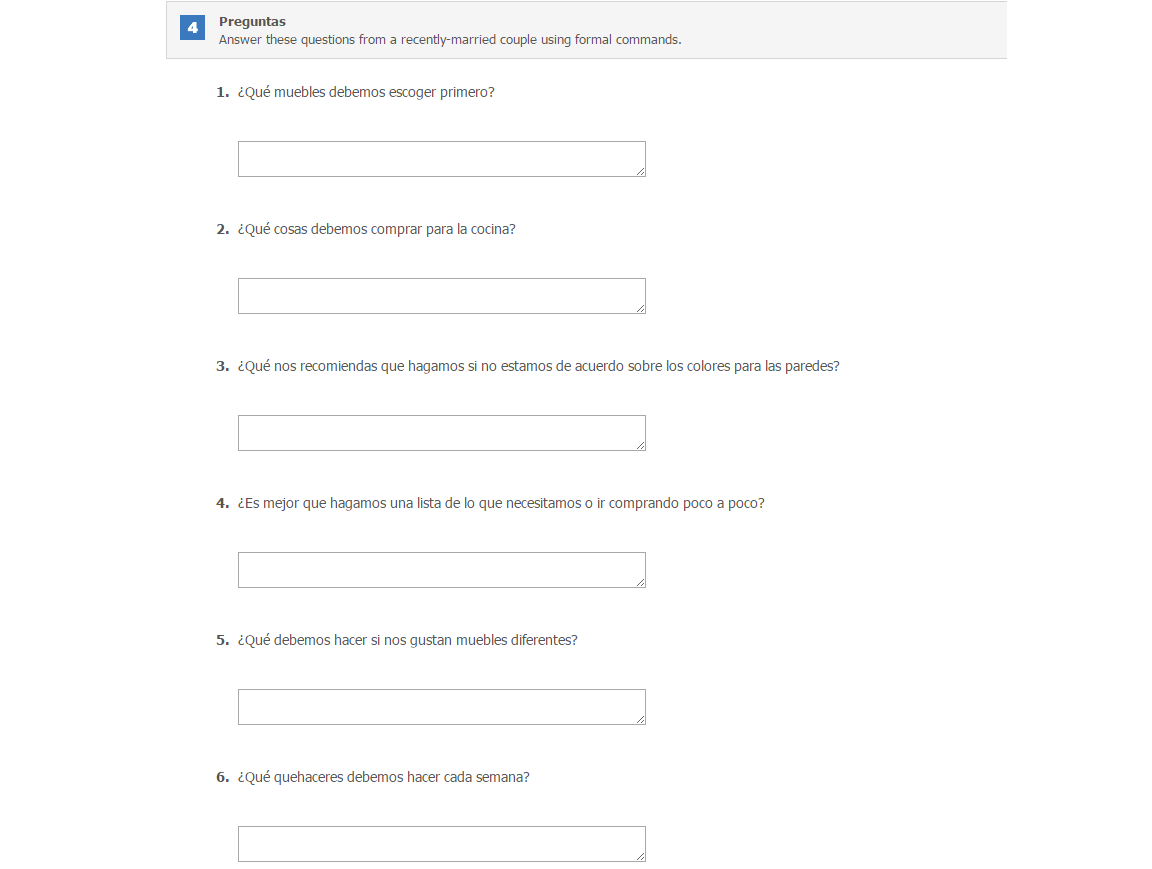Click the formal commands instruction text
This screenshot has height=869, width=1152.
click(x=450, y=40)
